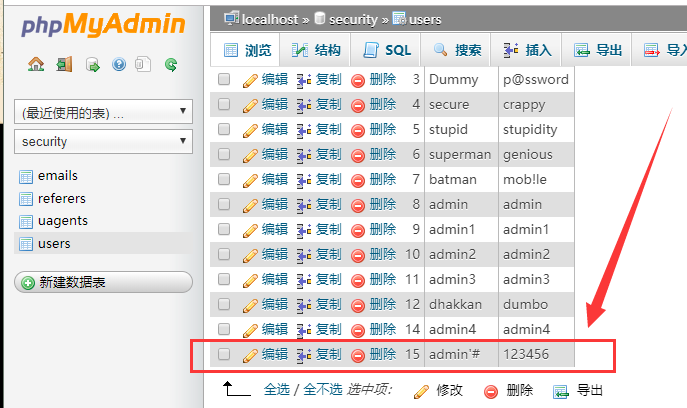Tick the checkbox for row 15 admin'#

click(224, 354)
